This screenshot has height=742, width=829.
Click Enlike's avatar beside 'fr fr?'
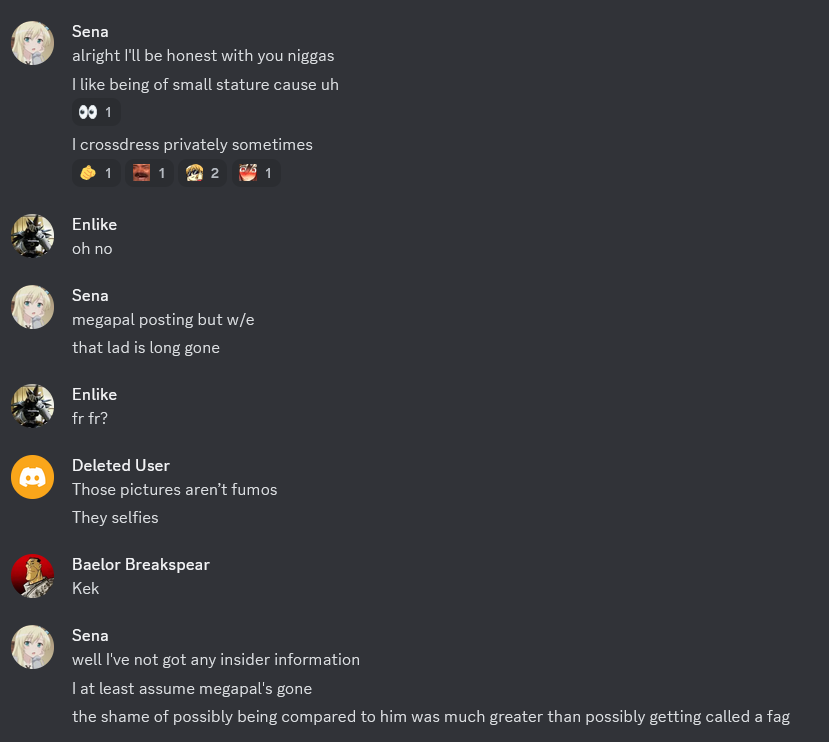pos(32,406)
